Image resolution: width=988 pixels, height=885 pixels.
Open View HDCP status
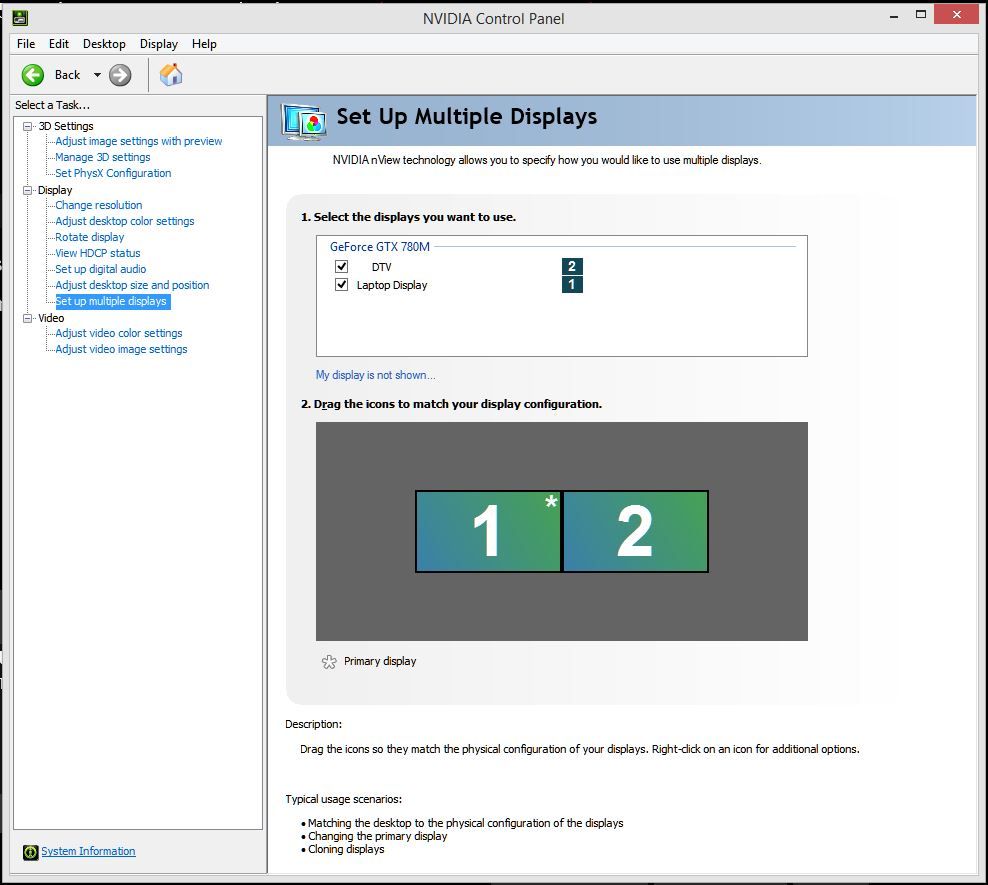pos(98,253)
